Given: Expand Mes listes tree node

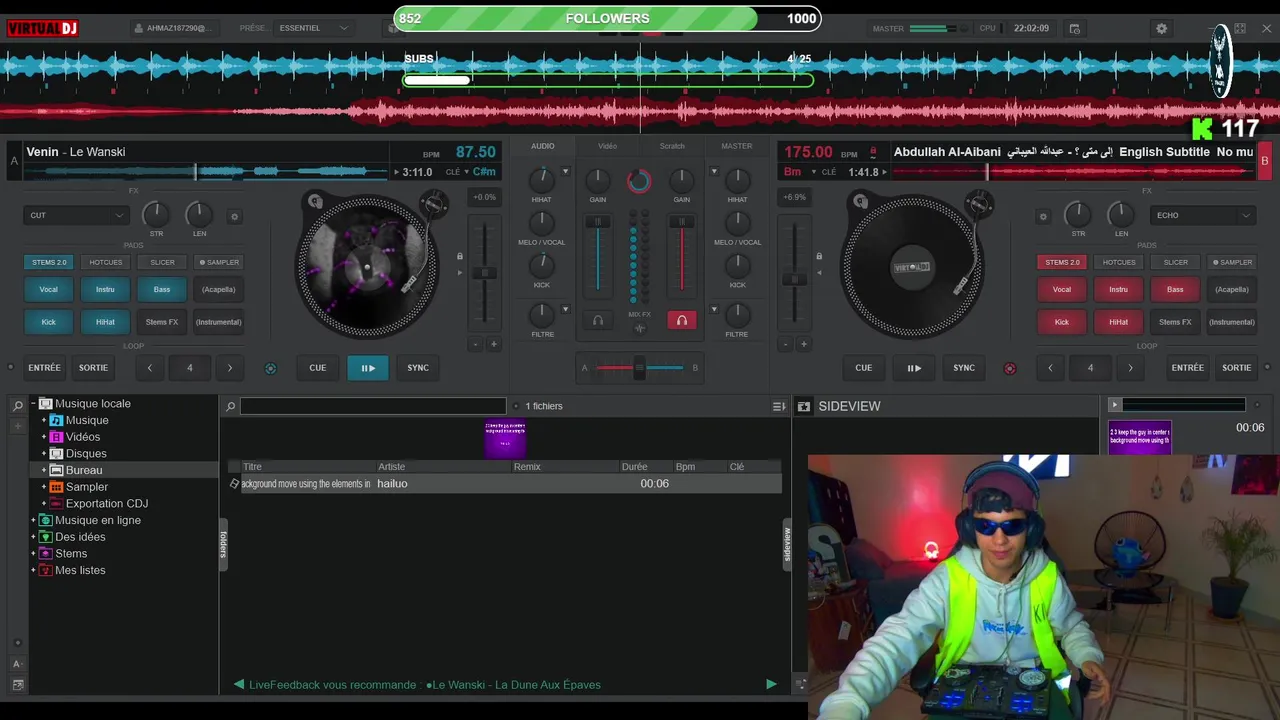Looking at the screenshot, I should click(x=33, y=570).
